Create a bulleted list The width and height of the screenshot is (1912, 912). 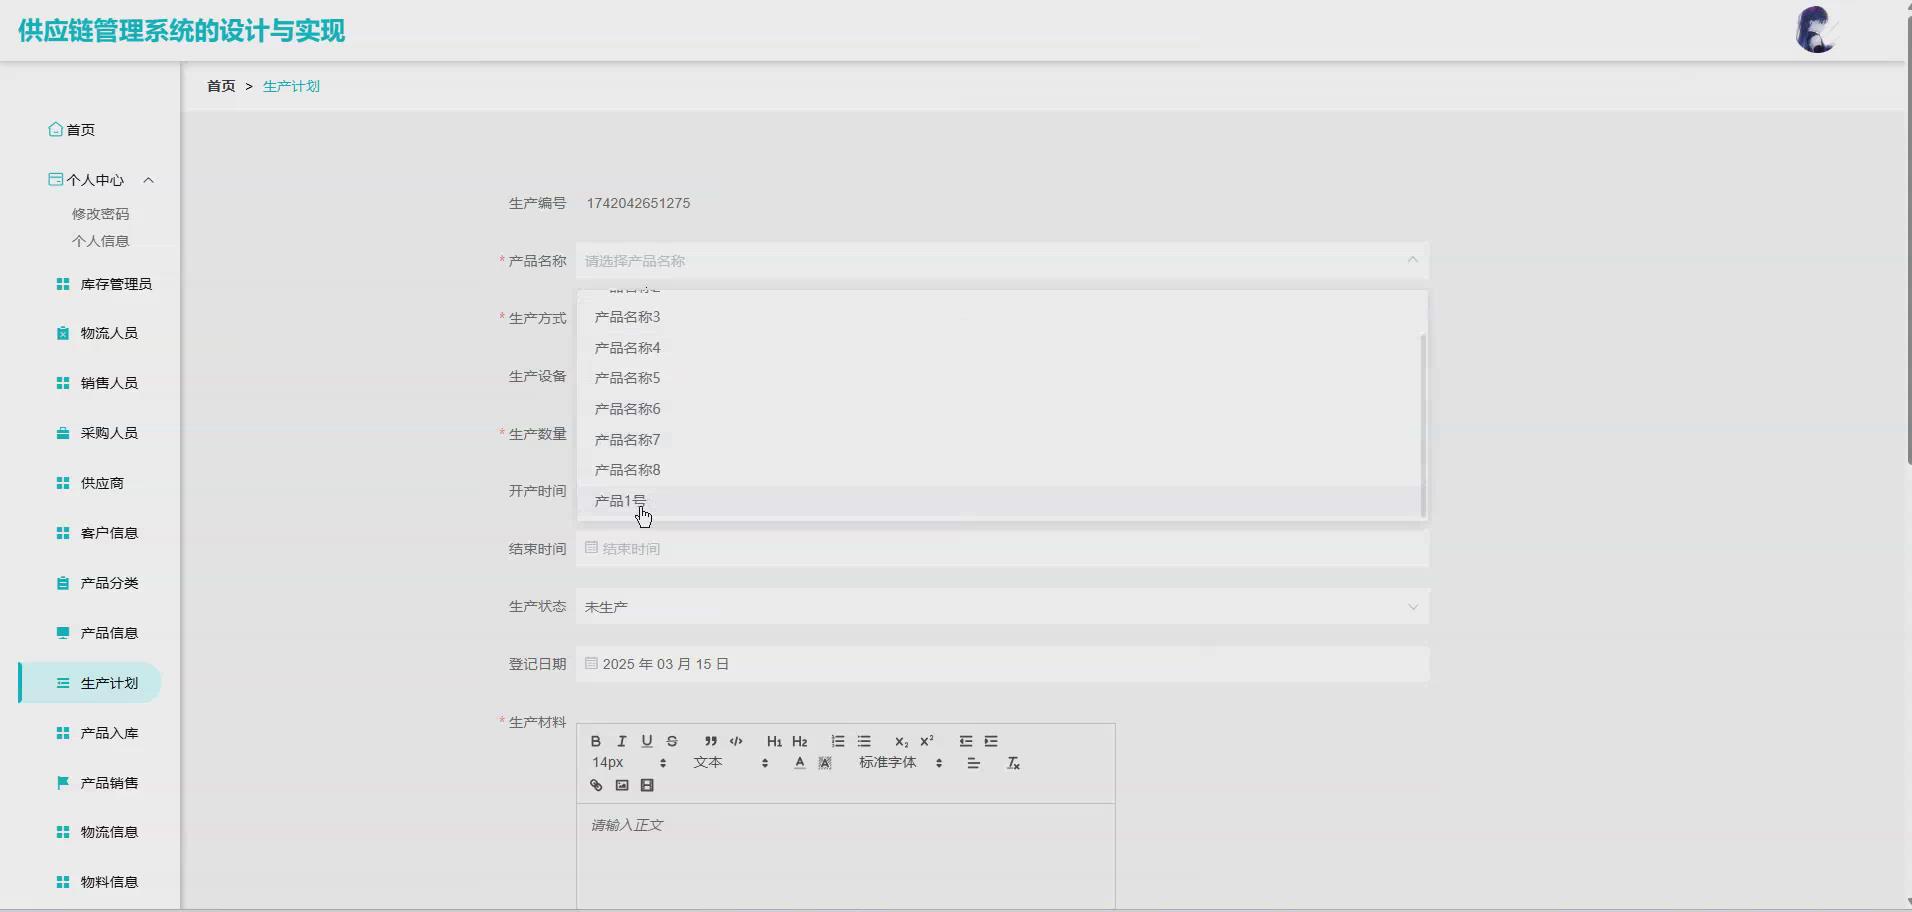pos(864,741)
